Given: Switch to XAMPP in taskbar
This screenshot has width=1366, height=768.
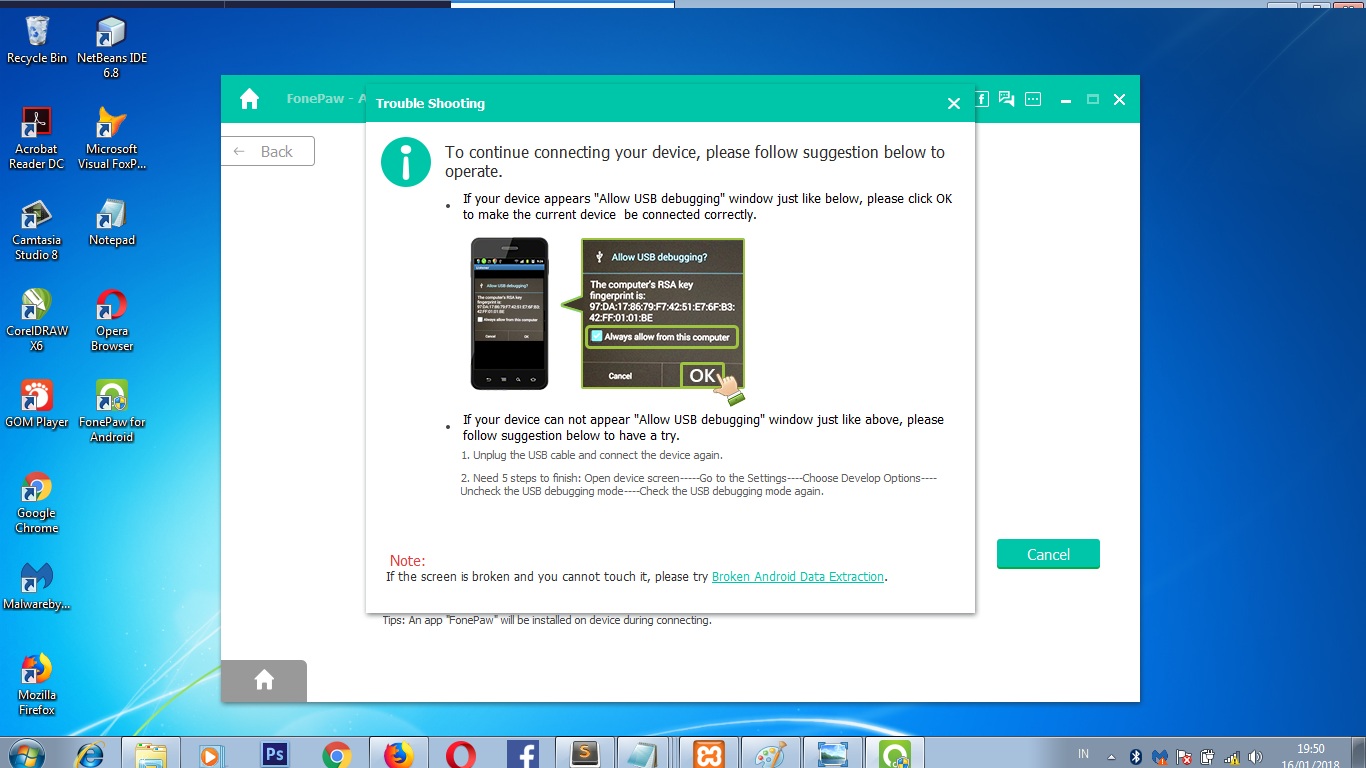Looking at the screenshot, I should [708, 754].
